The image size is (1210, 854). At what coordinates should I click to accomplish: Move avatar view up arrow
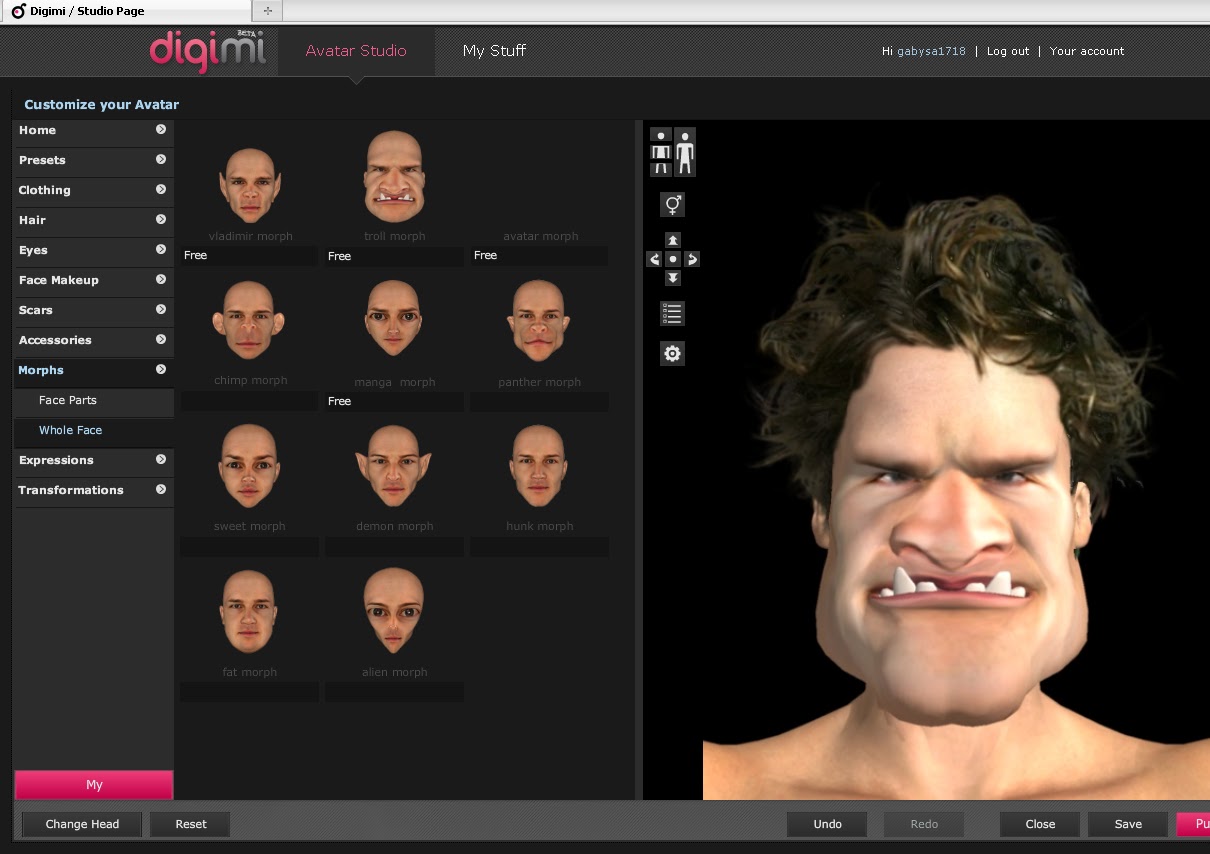[673, 240]
